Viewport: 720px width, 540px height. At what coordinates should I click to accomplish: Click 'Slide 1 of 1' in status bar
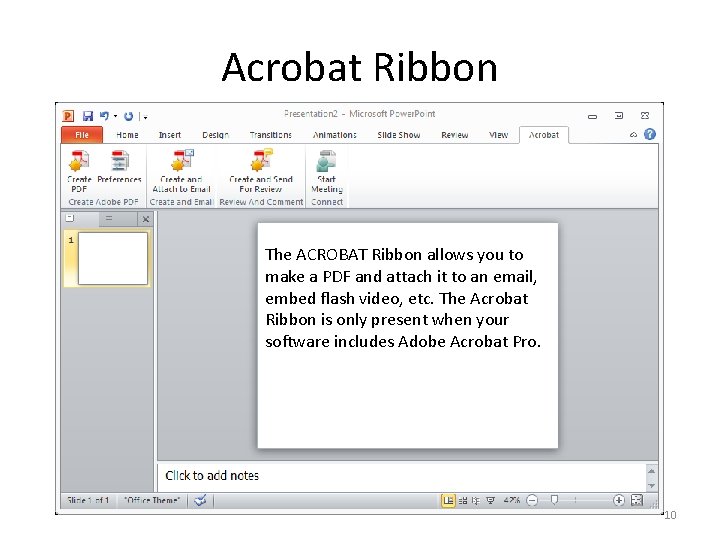(x=88, y=500)
